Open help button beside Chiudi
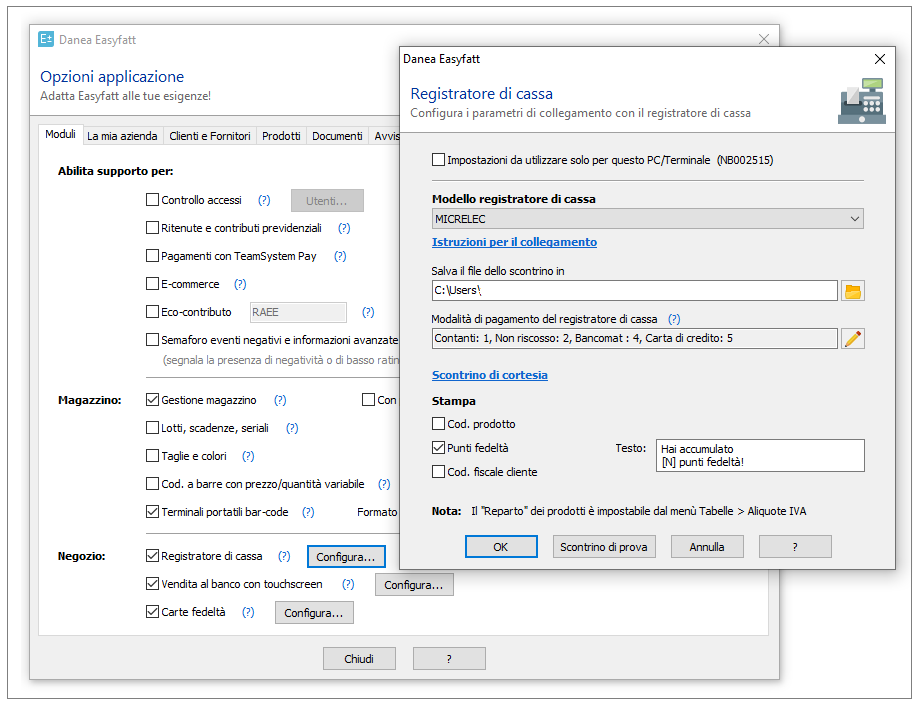The height and width of the screenshot is (710, 922). point(449,659)
